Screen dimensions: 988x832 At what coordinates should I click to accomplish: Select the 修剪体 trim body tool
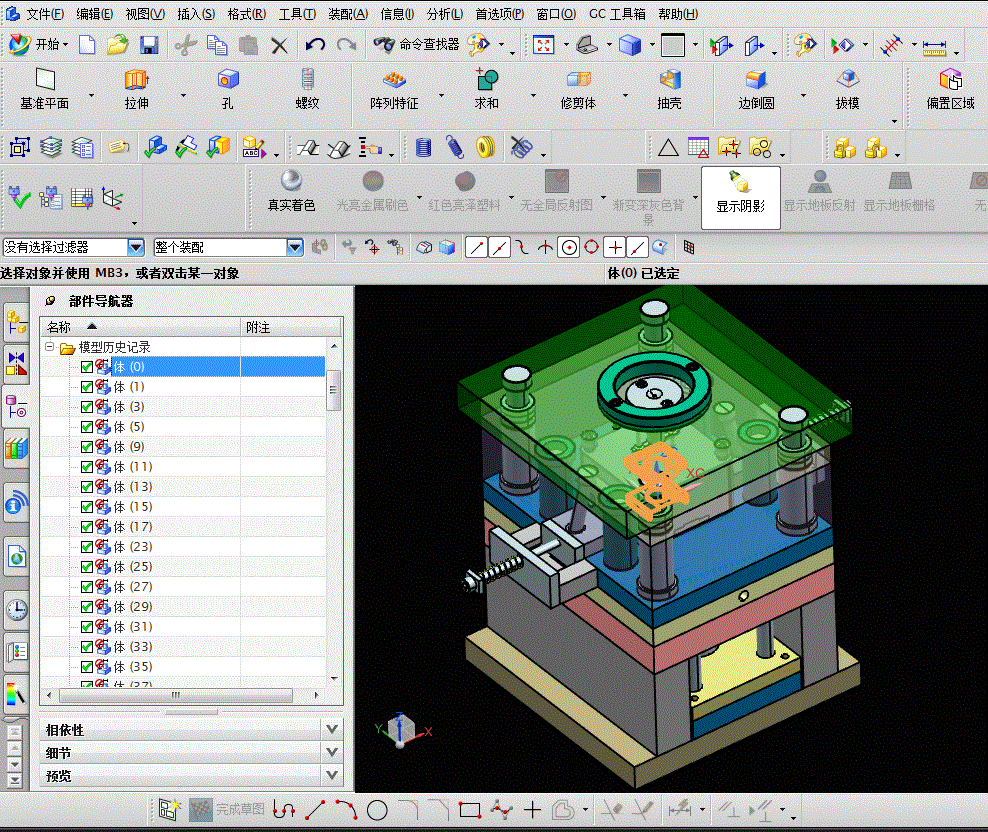(x=578, y=90)
